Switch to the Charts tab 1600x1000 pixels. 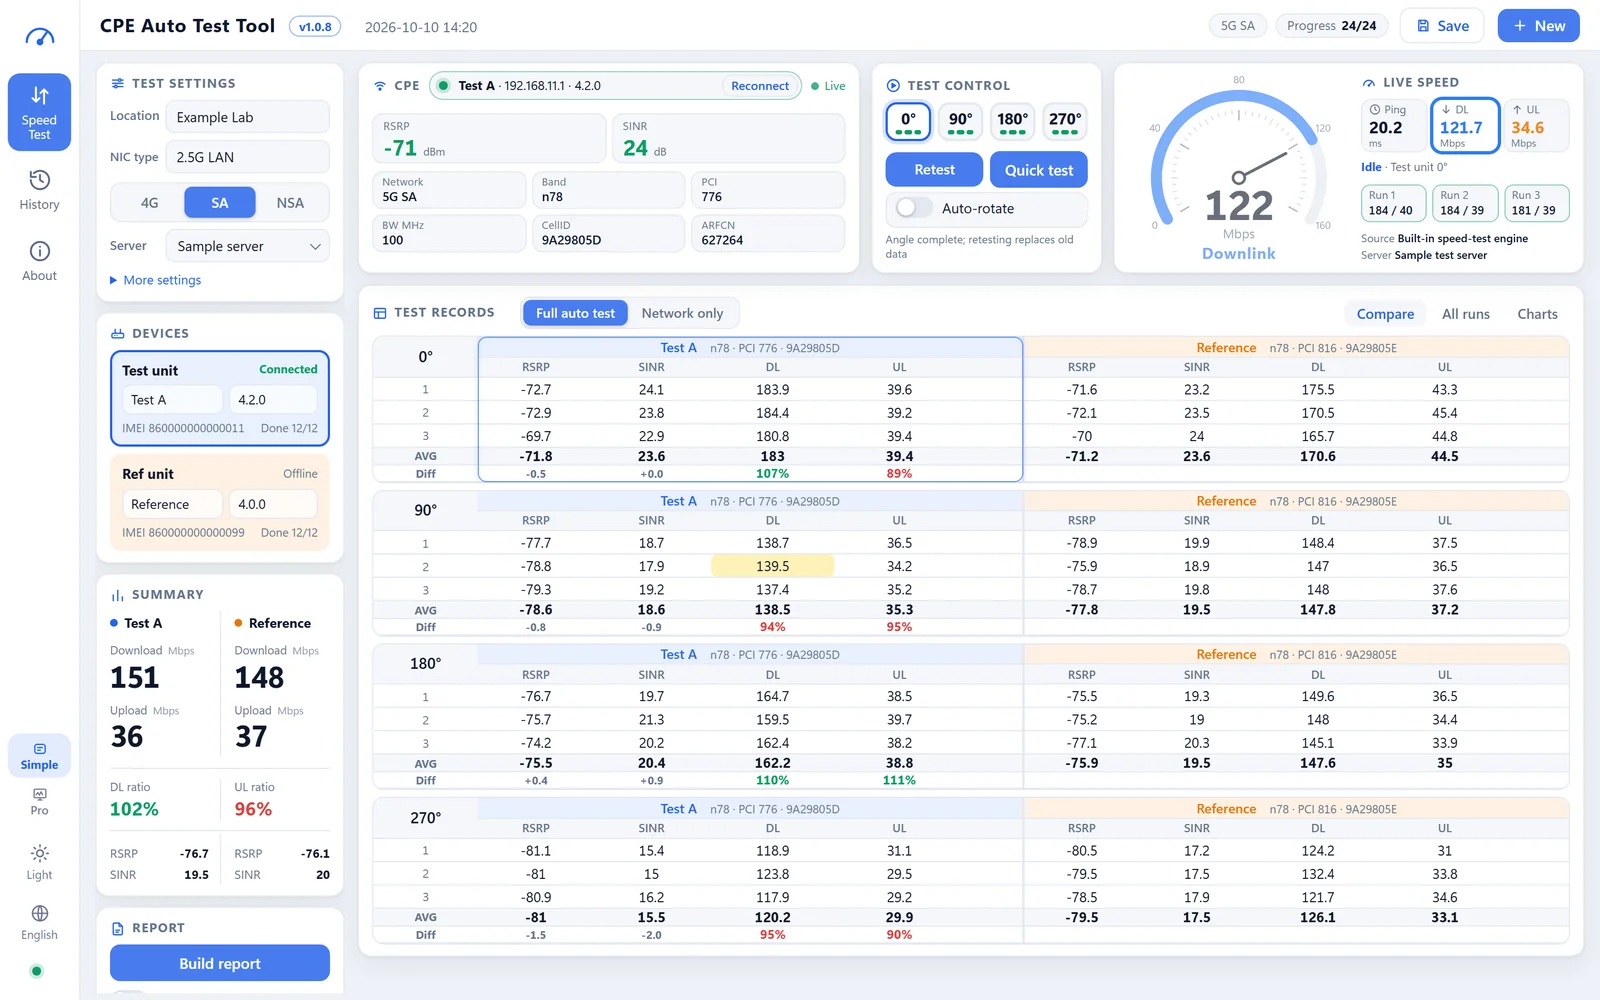[x=1537, y=314]
